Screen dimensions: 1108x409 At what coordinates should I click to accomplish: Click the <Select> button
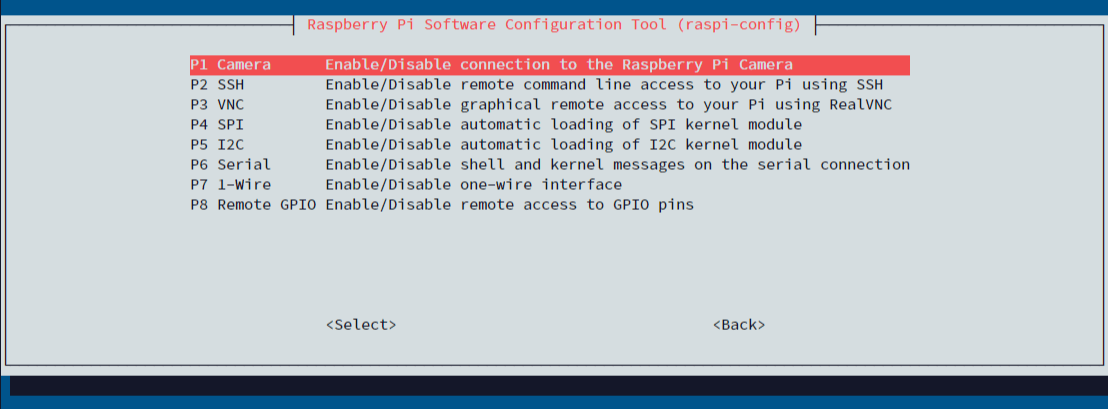coord(361,326)
